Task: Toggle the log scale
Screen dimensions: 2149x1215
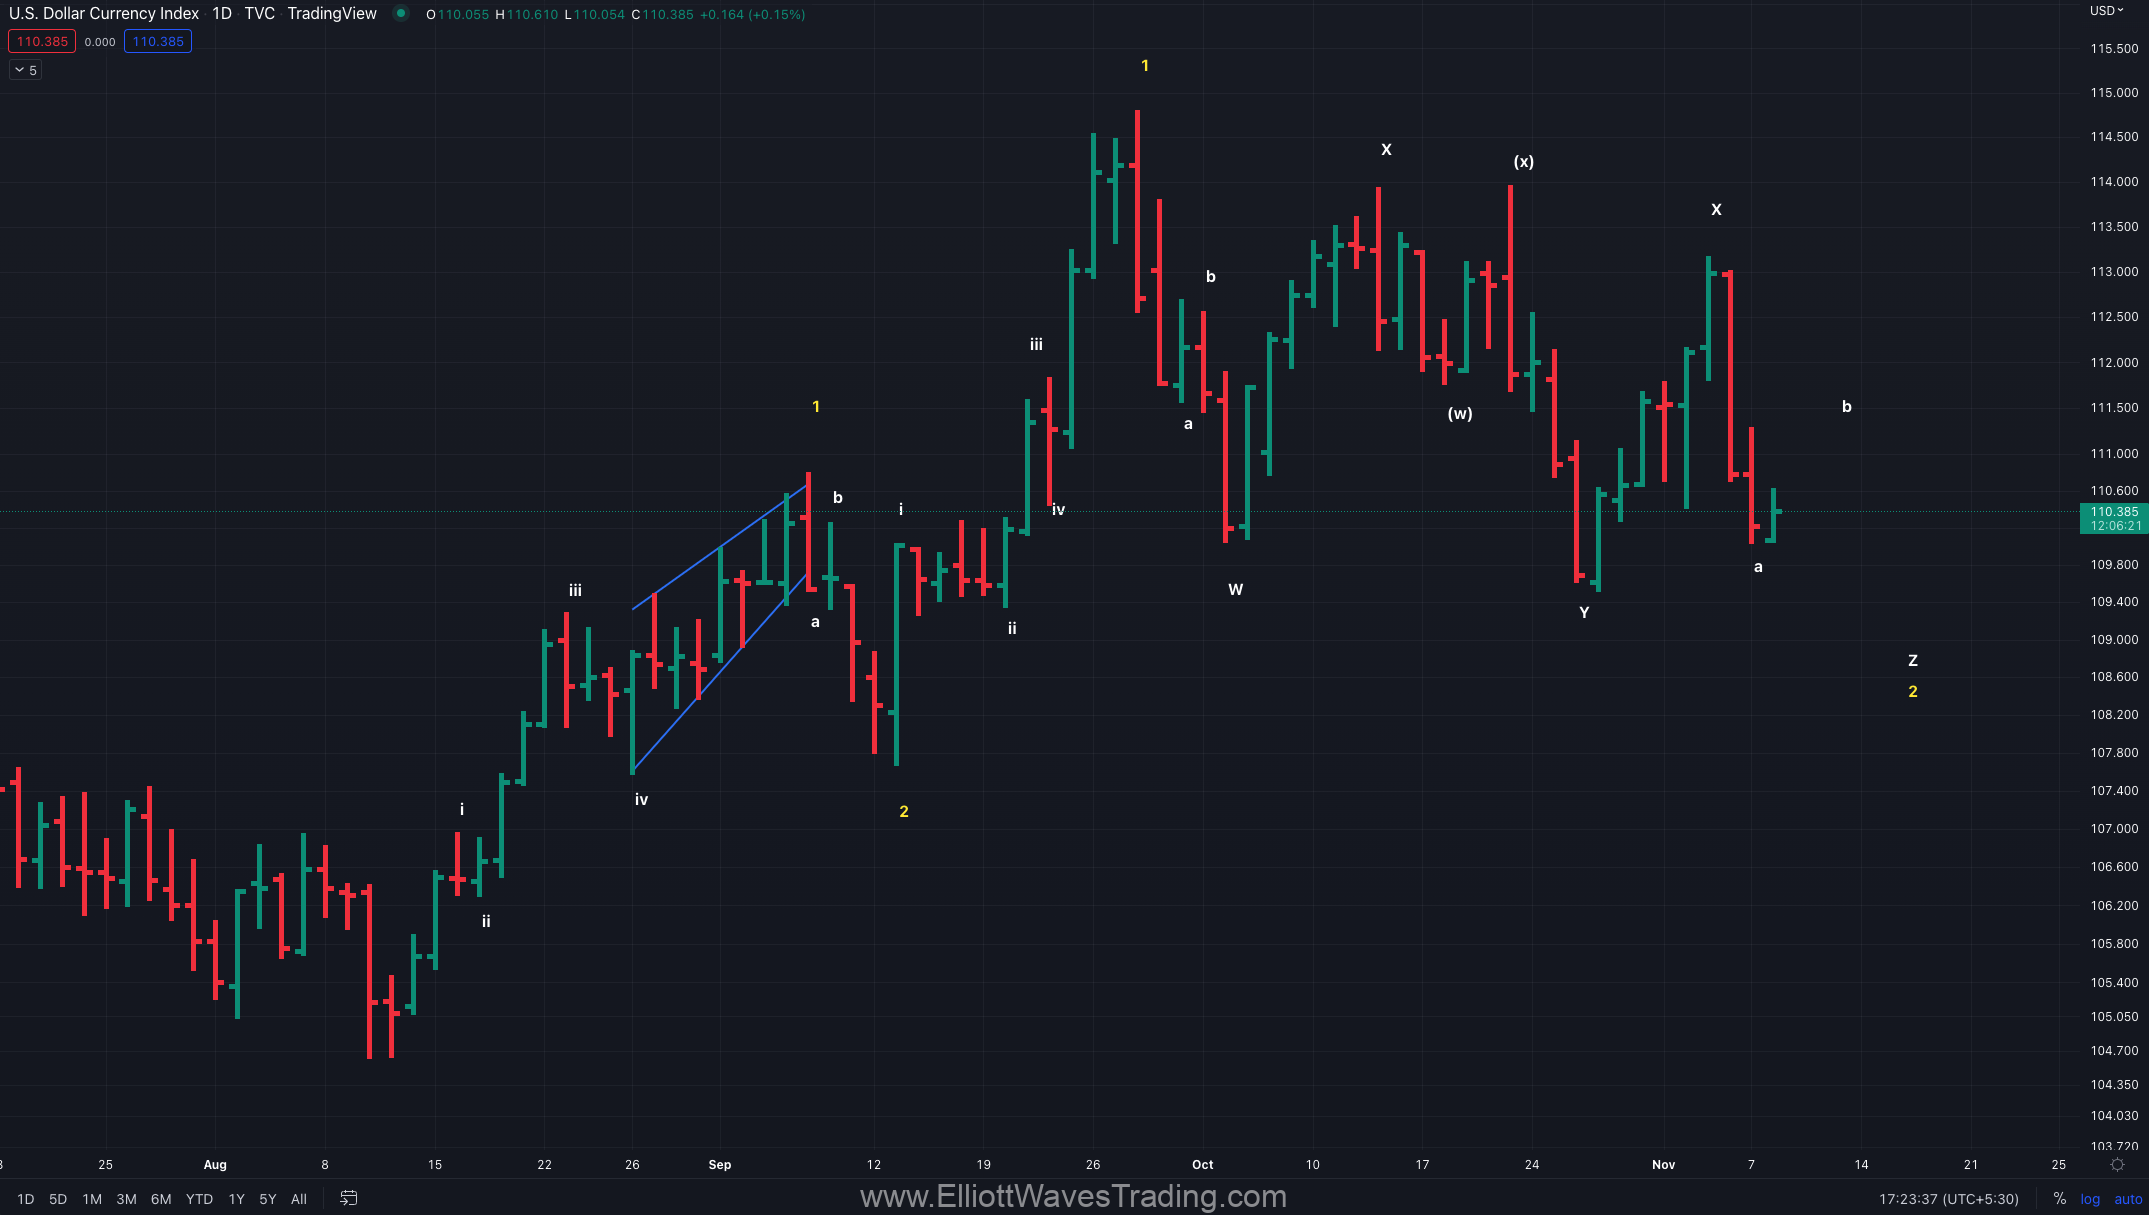Action: click(x=2090, y=1199)
